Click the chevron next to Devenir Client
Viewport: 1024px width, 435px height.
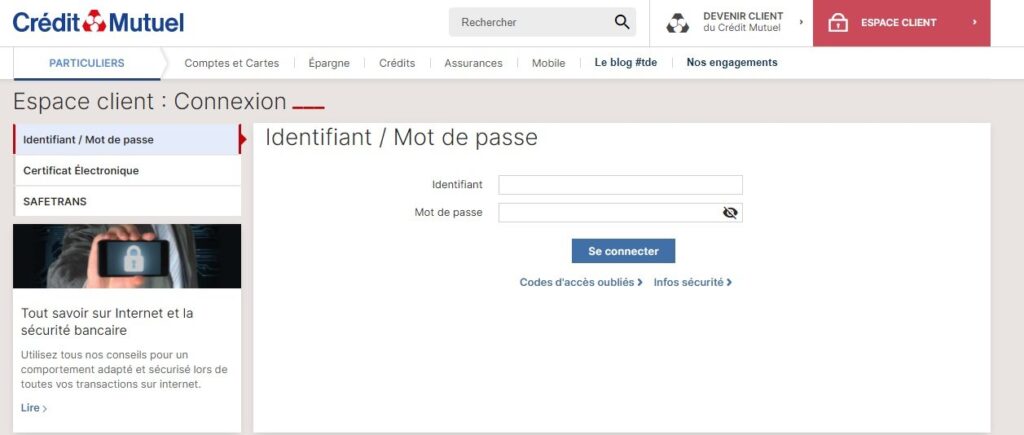801,22
